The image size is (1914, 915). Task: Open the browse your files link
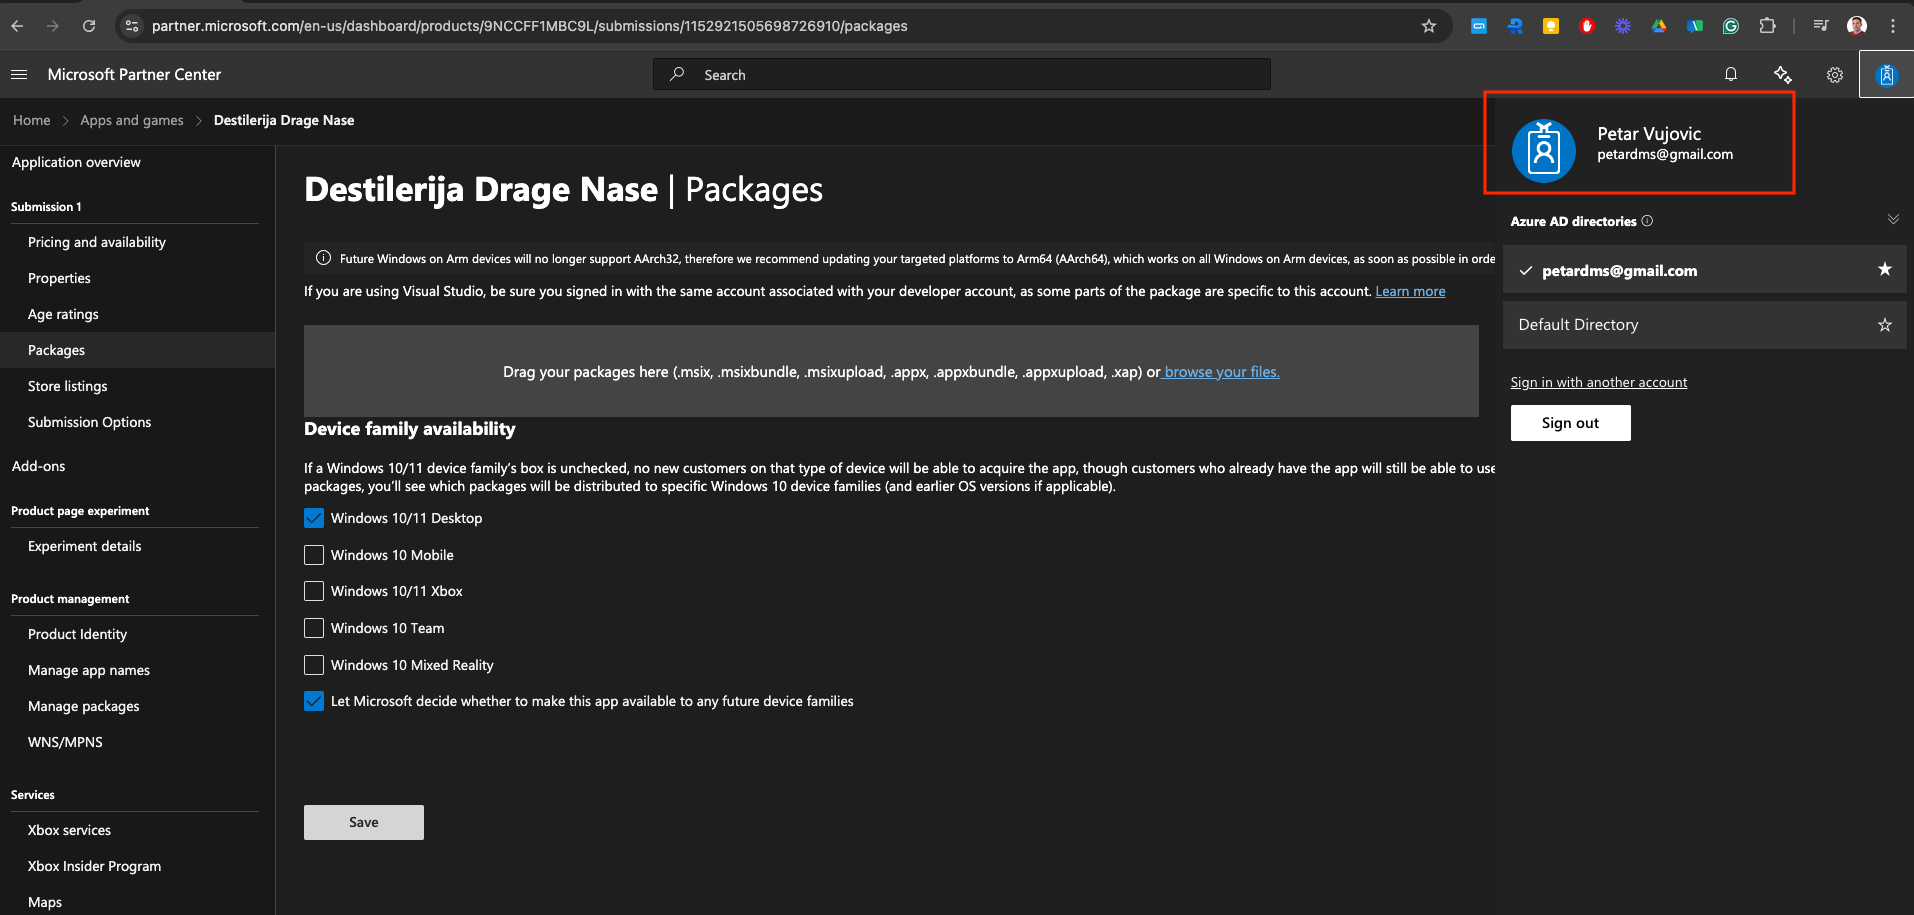[1219, 371]
